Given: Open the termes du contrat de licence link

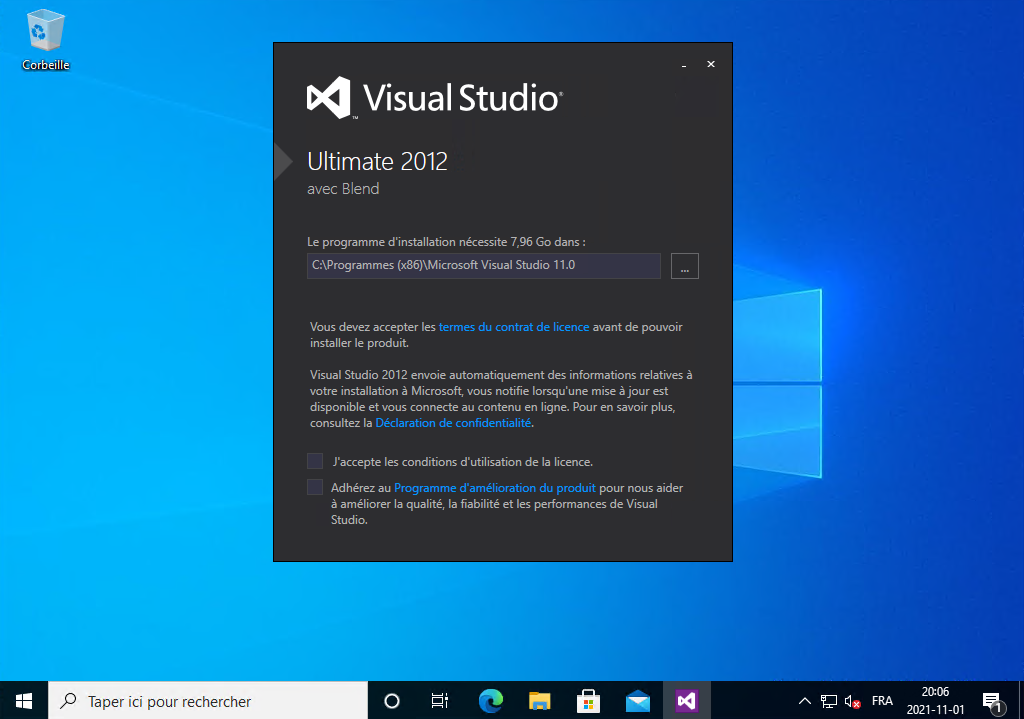Looking at the screenshot, I should pos(514,327).
